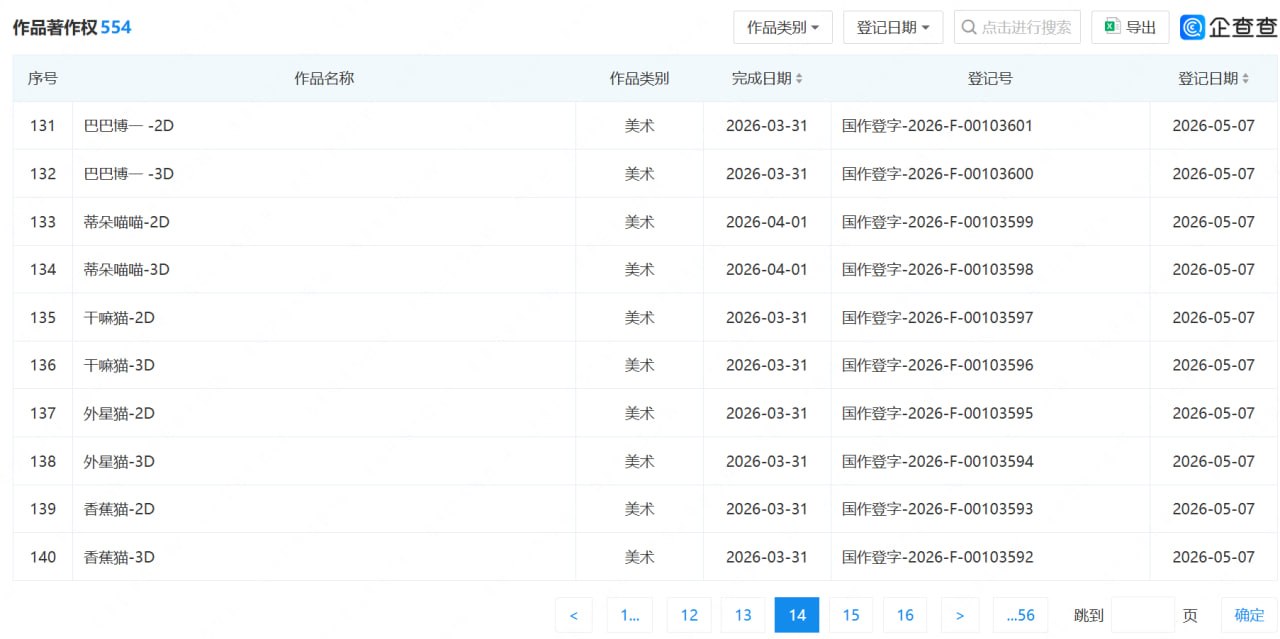The height and width of the screenshot is (639, 1280).
Task: Go to page 13
Action: [743, 615]
